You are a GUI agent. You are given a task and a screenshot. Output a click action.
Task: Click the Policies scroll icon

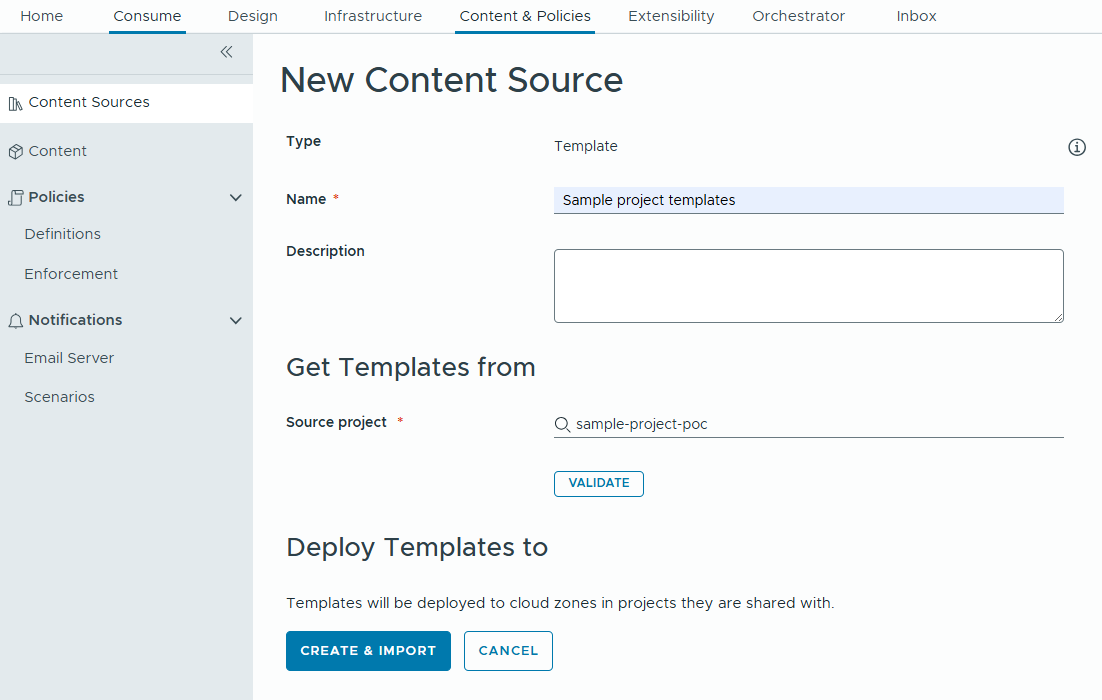tap(15, 198)
